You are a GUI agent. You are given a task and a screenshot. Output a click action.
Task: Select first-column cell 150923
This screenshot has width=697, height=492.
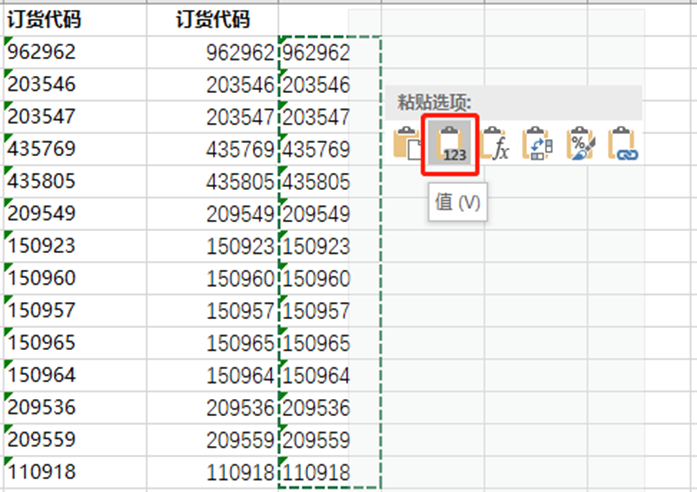click(x=75, y=246)
